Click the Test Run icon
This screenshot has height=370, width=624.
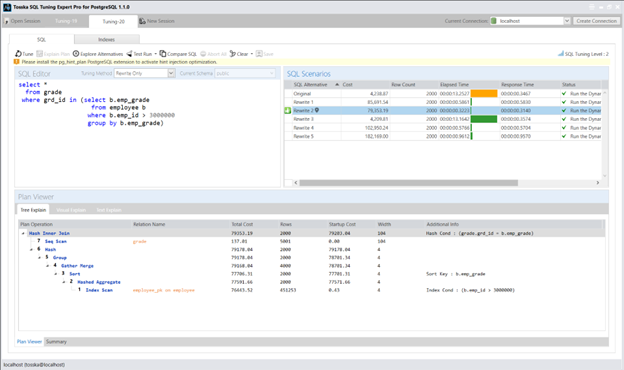[129, 54]
